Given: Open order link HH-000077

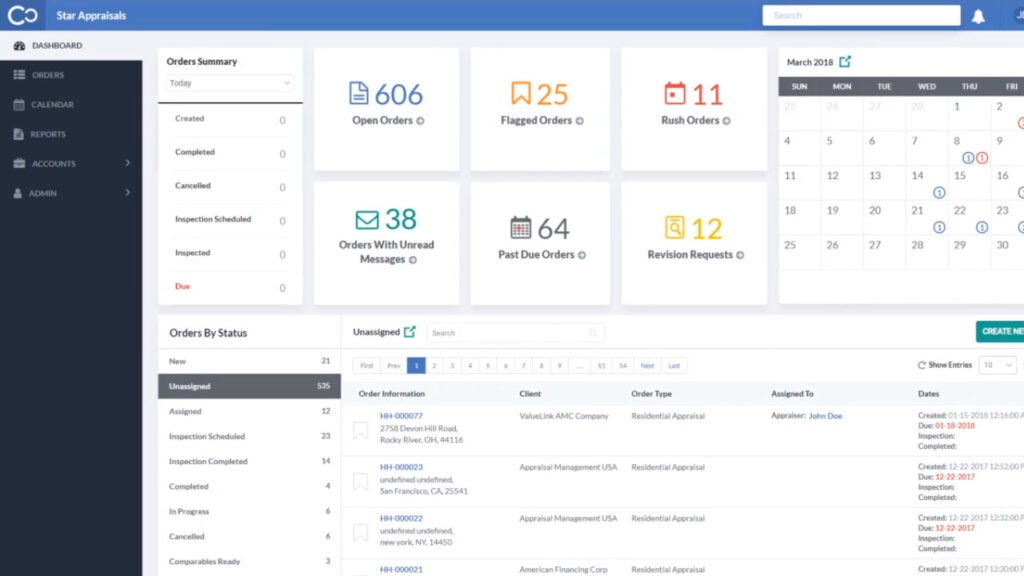Looking at the screenshot, I should pyautogui.click(x=401, y=416).
